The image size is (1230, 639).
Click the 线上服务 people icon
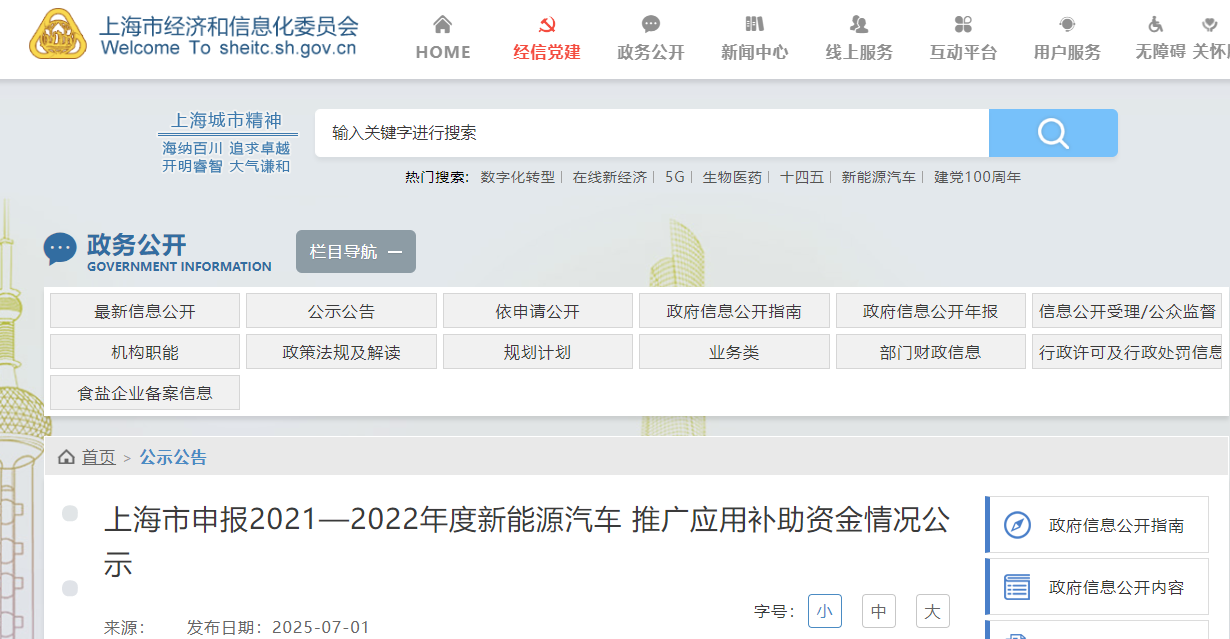tap(858, 25)
